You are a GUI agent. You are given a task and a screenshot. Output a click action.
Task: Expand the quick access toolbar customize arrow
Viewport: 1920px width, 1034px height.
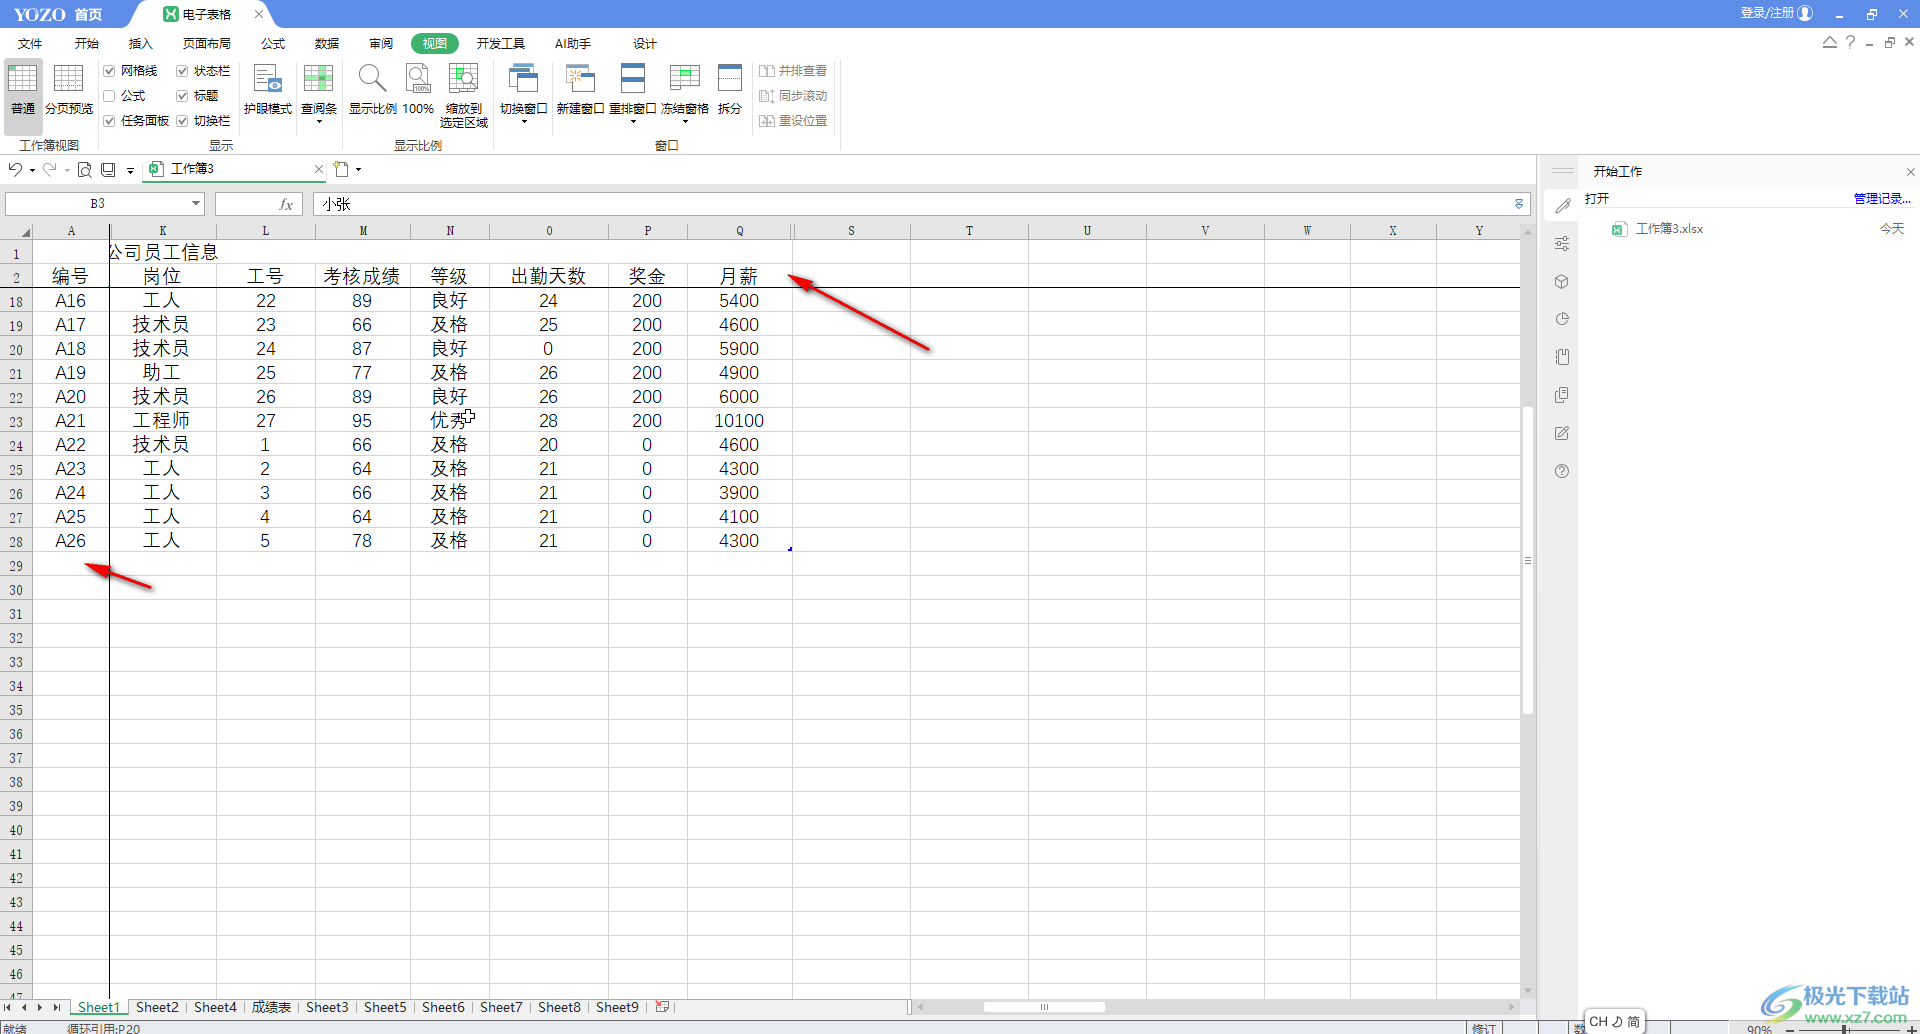130,170
